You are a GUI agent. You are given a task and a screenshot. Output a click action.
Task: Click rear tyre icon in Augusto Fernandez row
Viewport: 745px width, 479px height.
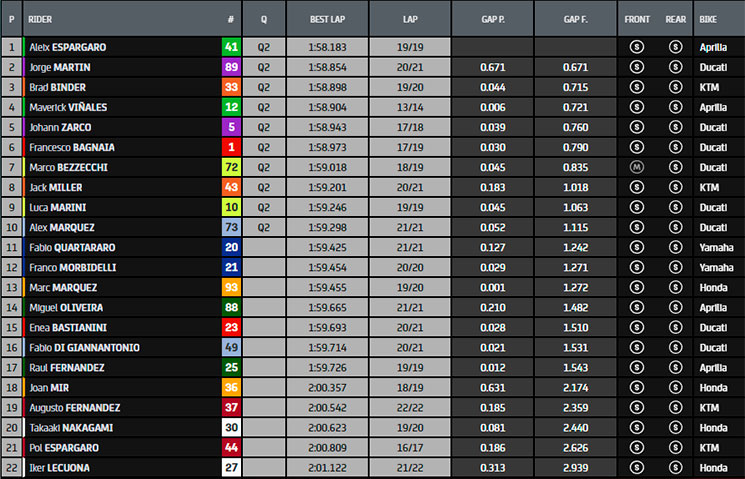(x=675, y=407)
